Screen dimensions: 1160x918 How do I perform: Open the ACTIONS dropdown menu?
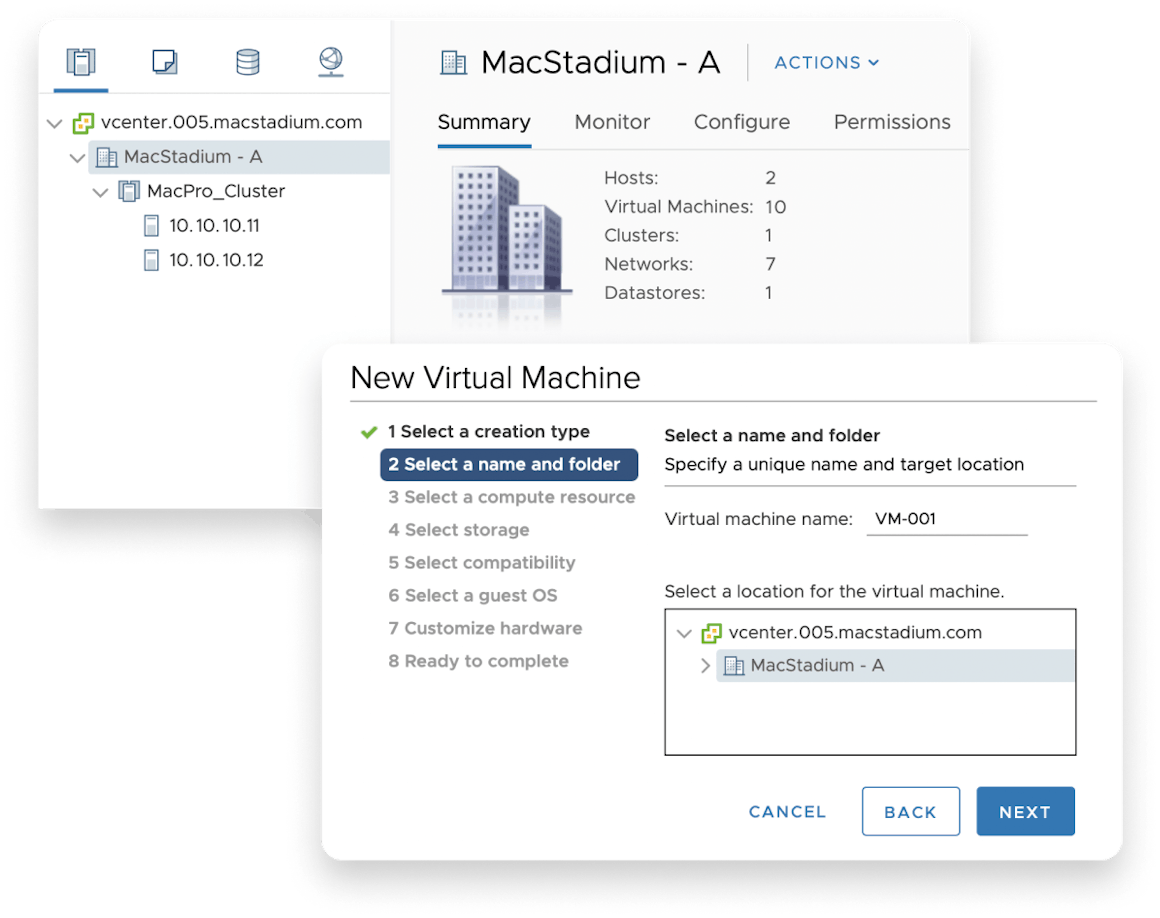[x=826, y=63]
